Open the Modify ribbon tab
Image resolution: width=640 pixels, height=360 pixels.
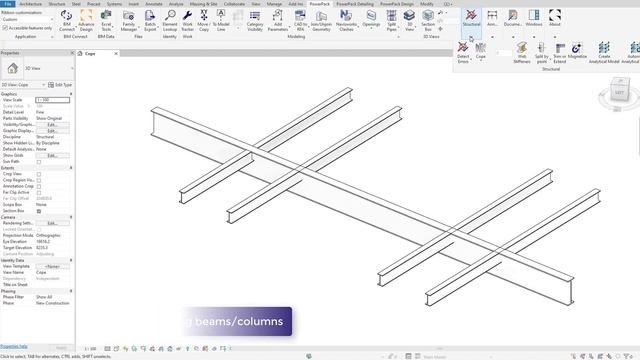427,4
